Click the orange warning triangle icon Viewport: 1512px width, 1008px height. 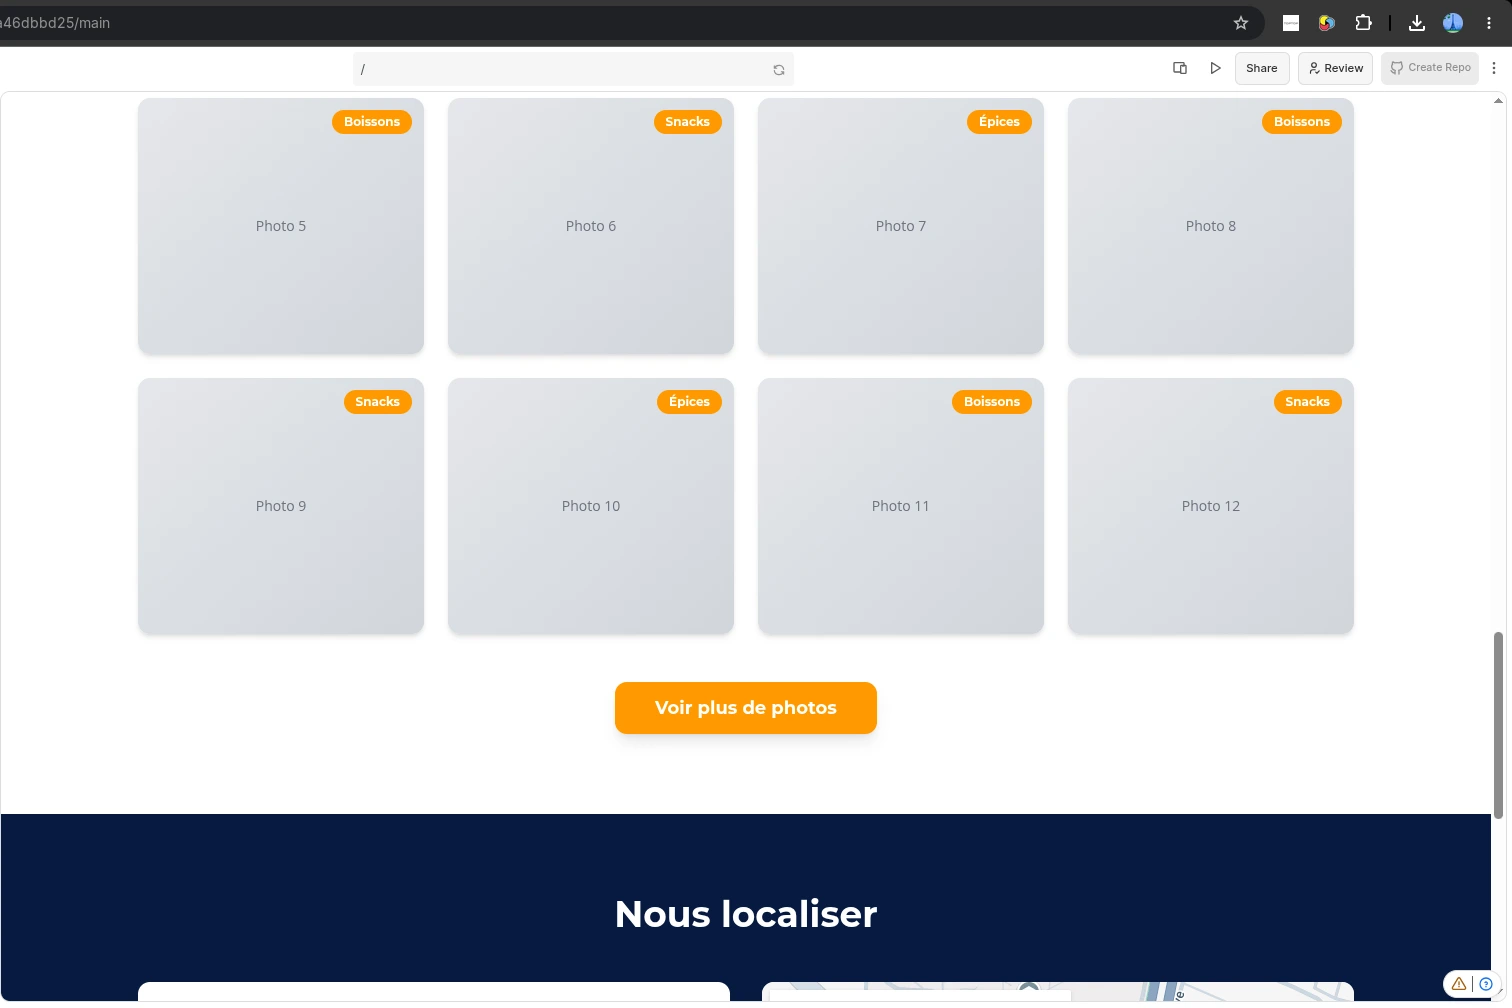pos(1459,984)
